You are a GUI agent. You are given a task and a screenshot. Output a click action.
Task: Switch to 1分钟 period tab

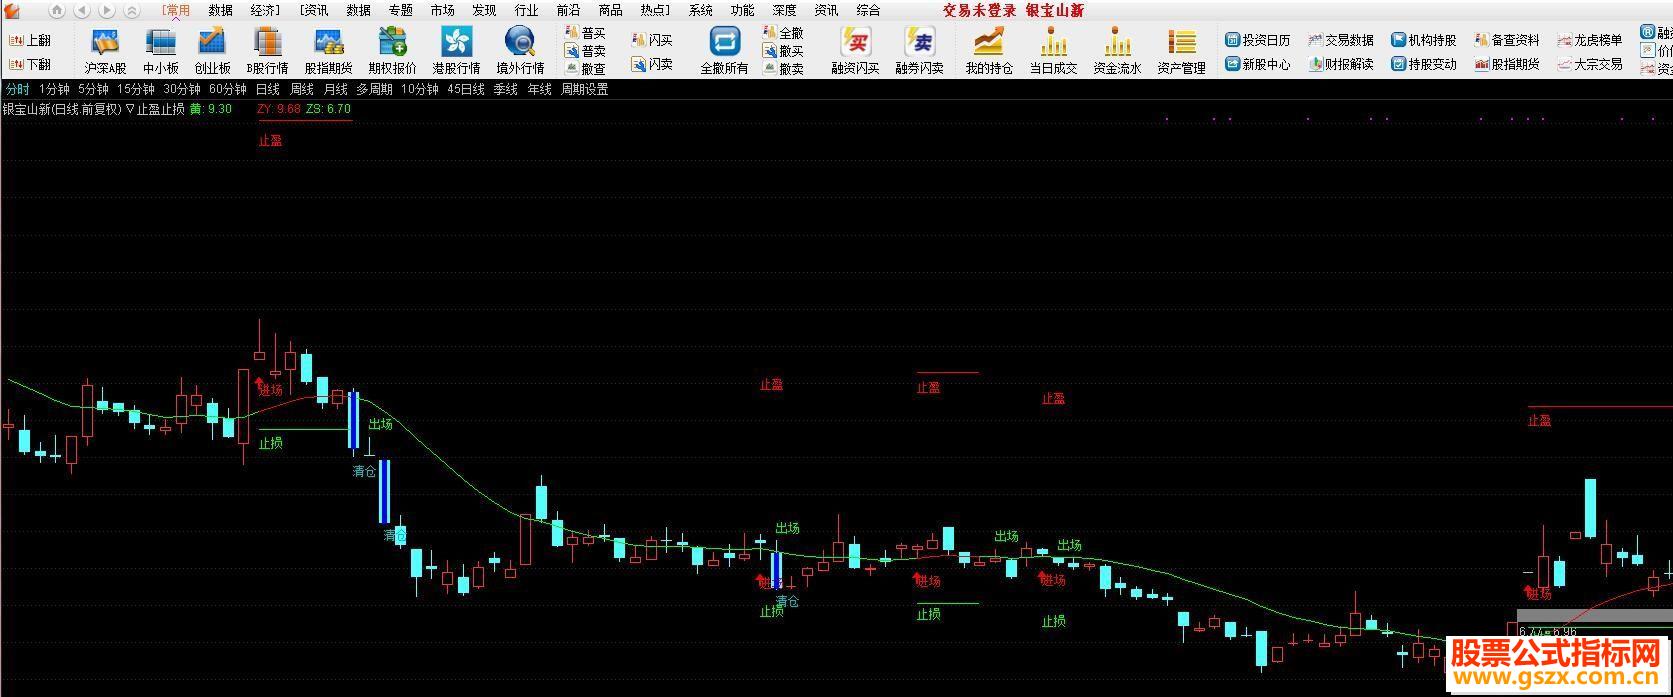54,89
